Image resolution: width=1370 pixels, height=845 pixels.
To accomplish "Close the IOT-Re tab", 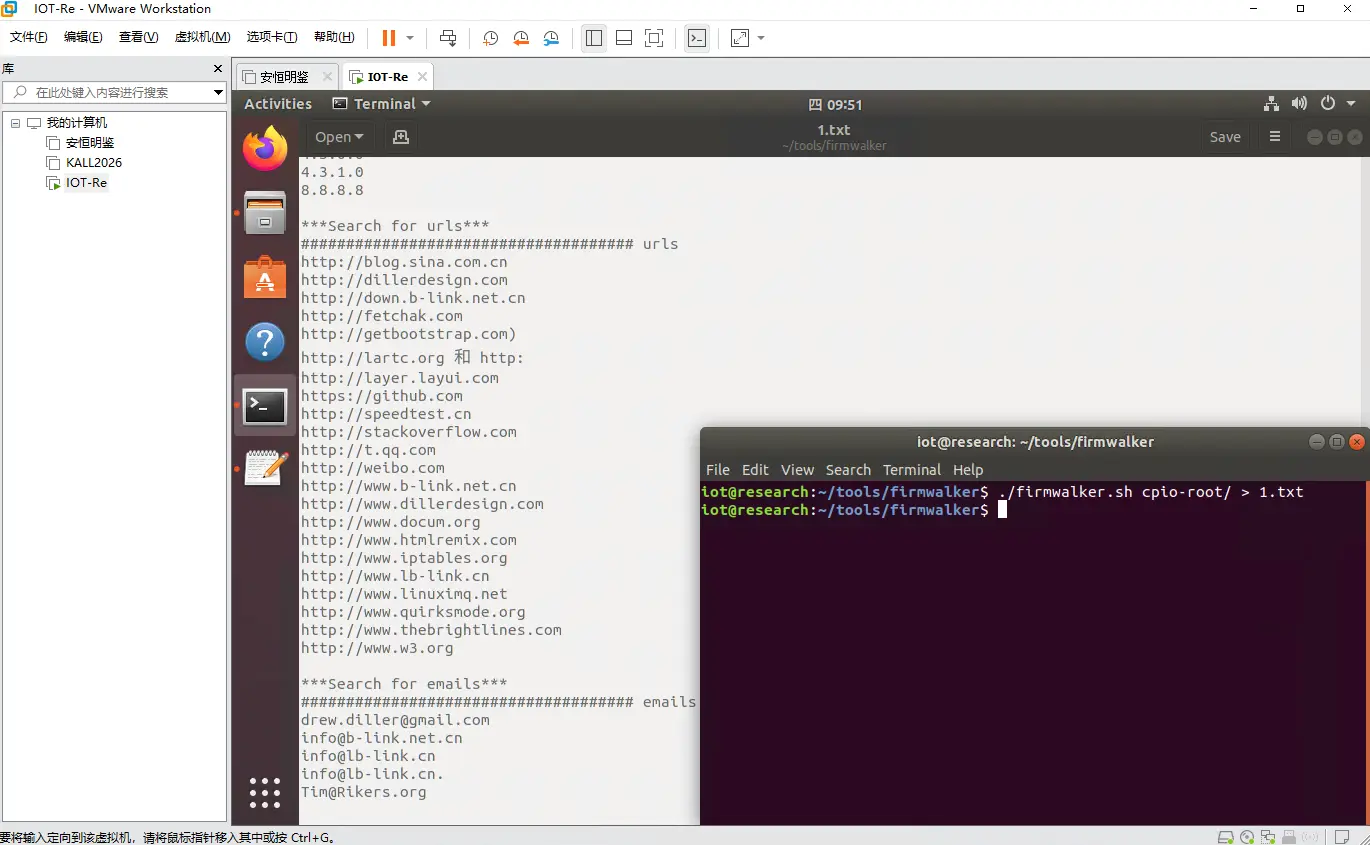I will [422, 77].
